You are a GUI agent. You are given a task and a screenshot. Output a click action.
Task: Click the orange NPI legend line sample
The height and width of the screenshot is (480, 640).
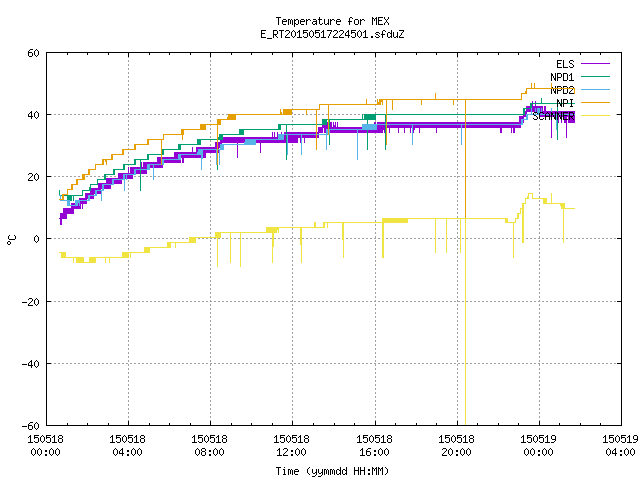595,103
